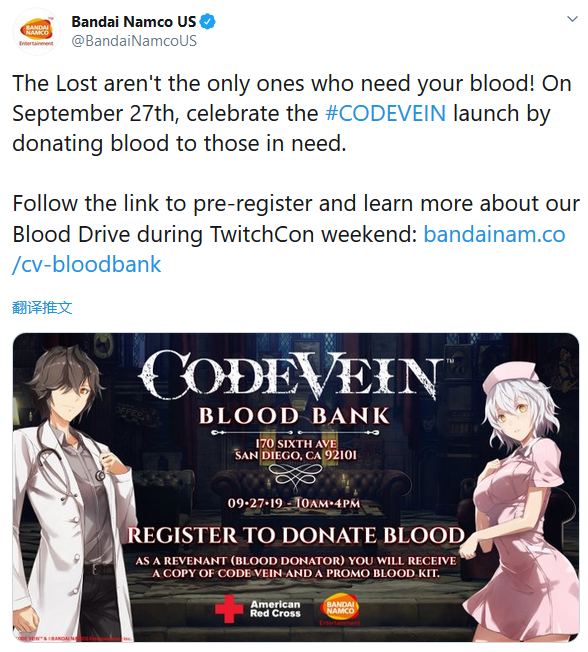Follow the bandainam.co/cv-bloodbank link
Screen dimensions: 588x652
[x=289, y=249]
